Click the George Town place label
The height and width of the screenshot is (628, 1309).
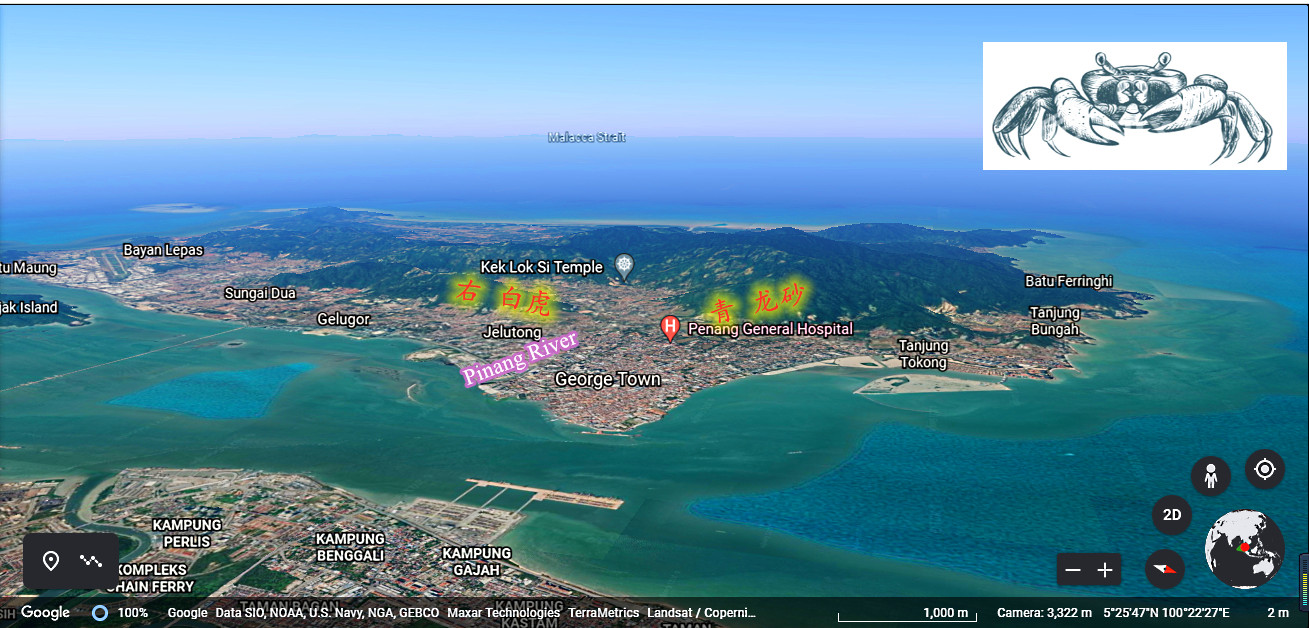[607, 380]
